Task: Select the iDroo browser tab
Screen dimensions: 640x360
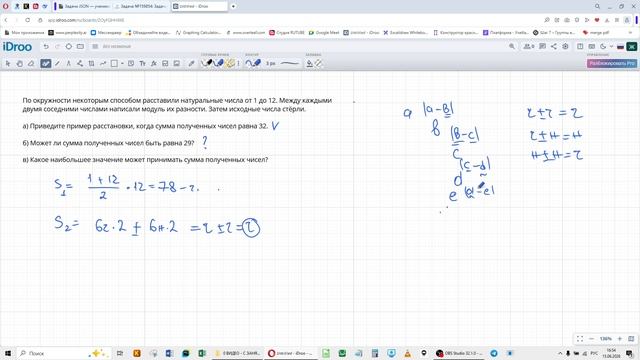Action: pos(199,7)
